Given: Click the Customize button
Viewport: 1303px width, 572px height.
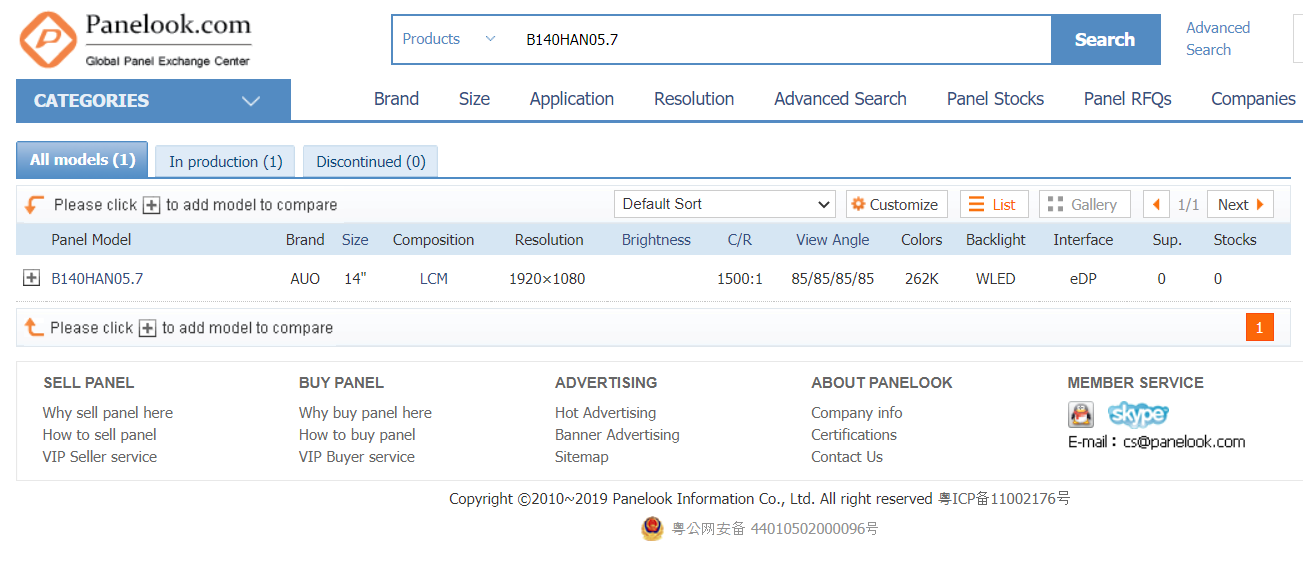Looking at the screenshot, I should click(x=897, y=204).
